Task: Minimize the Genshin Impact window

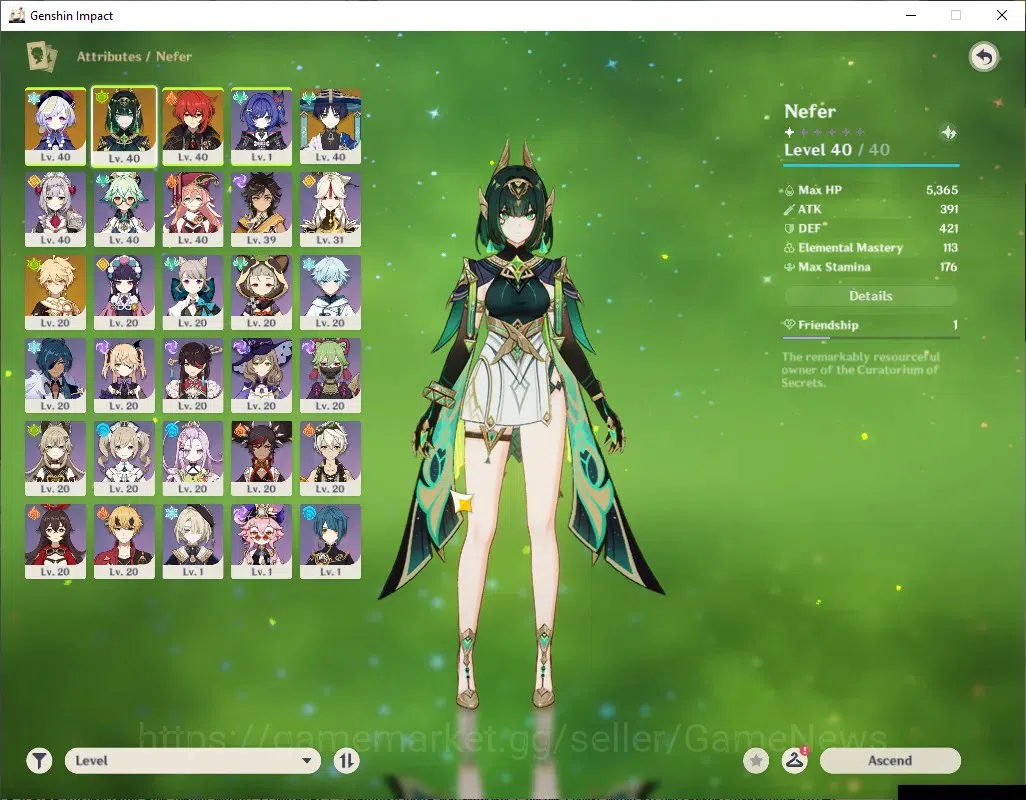Action: [910, 15]
